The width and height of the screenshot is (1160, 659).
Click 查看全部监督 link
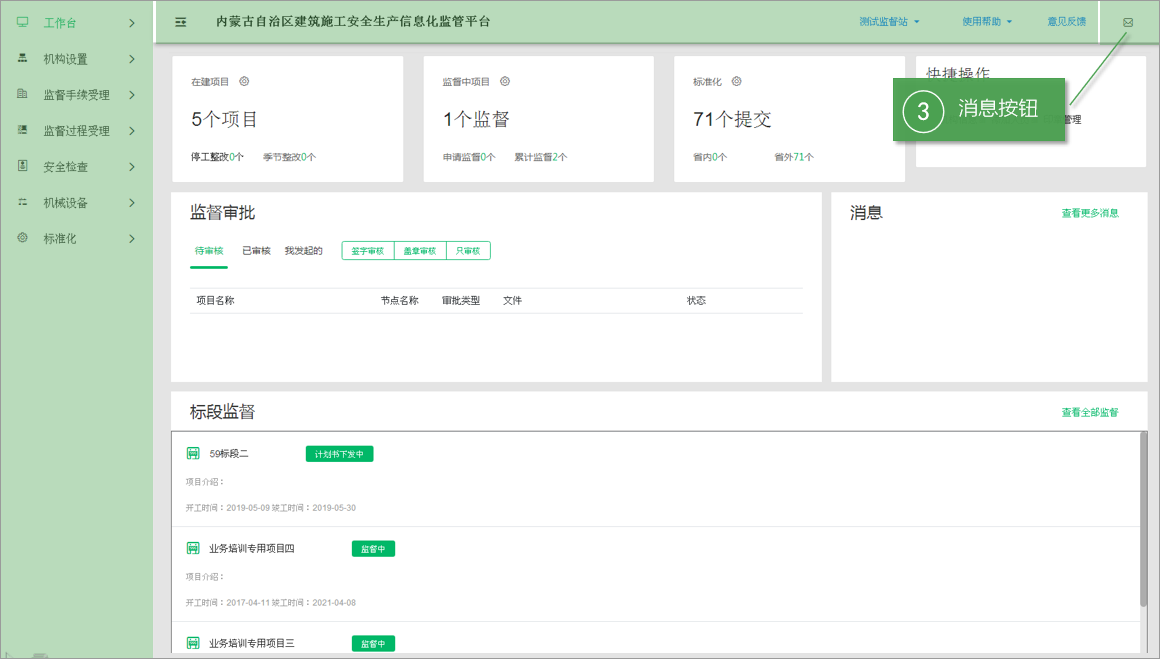[1090, 412]
